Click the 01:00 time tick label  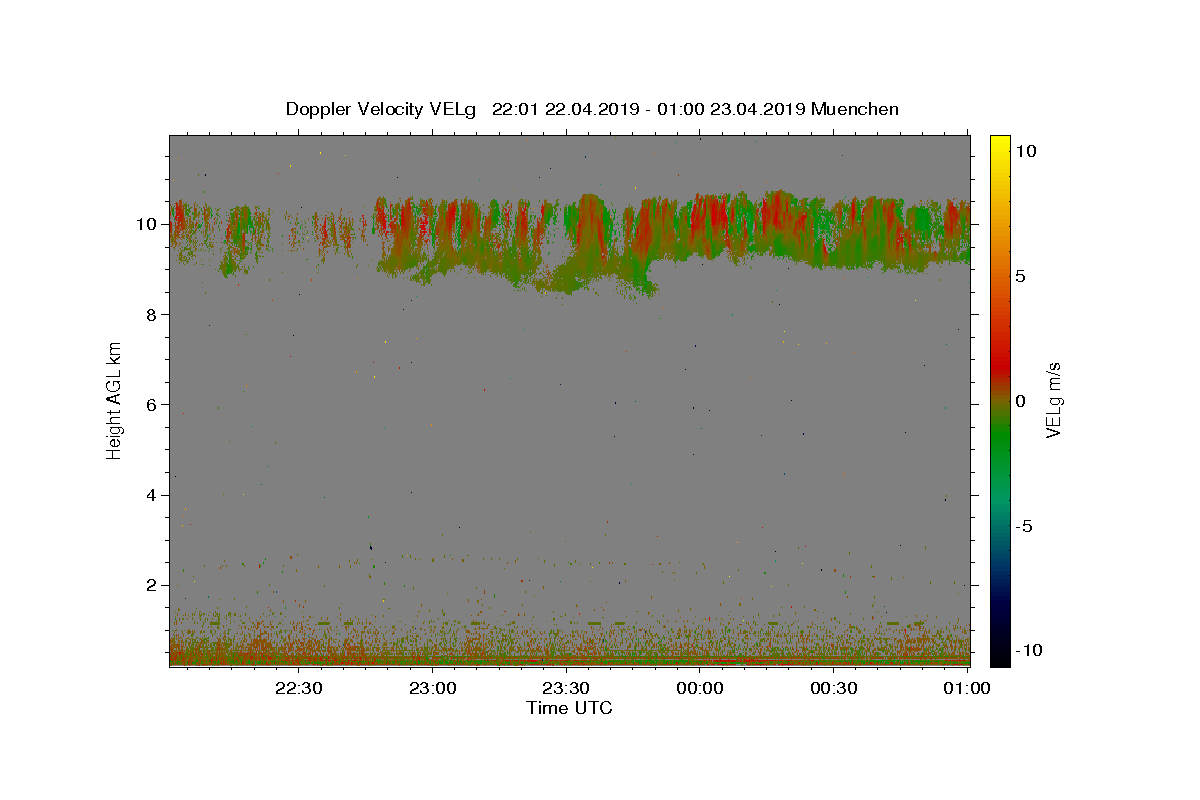pos(967,688)
